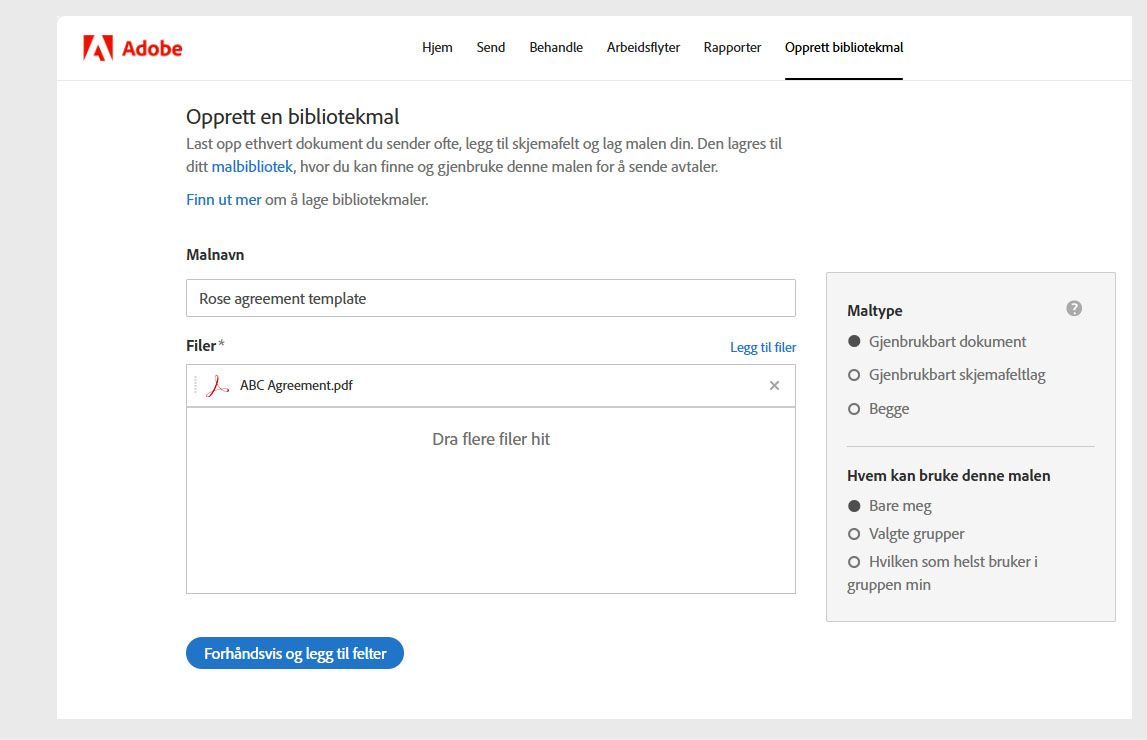Screen dimensions: 1147x740
Task: Click Legg til filer
Action: point(762,347)
